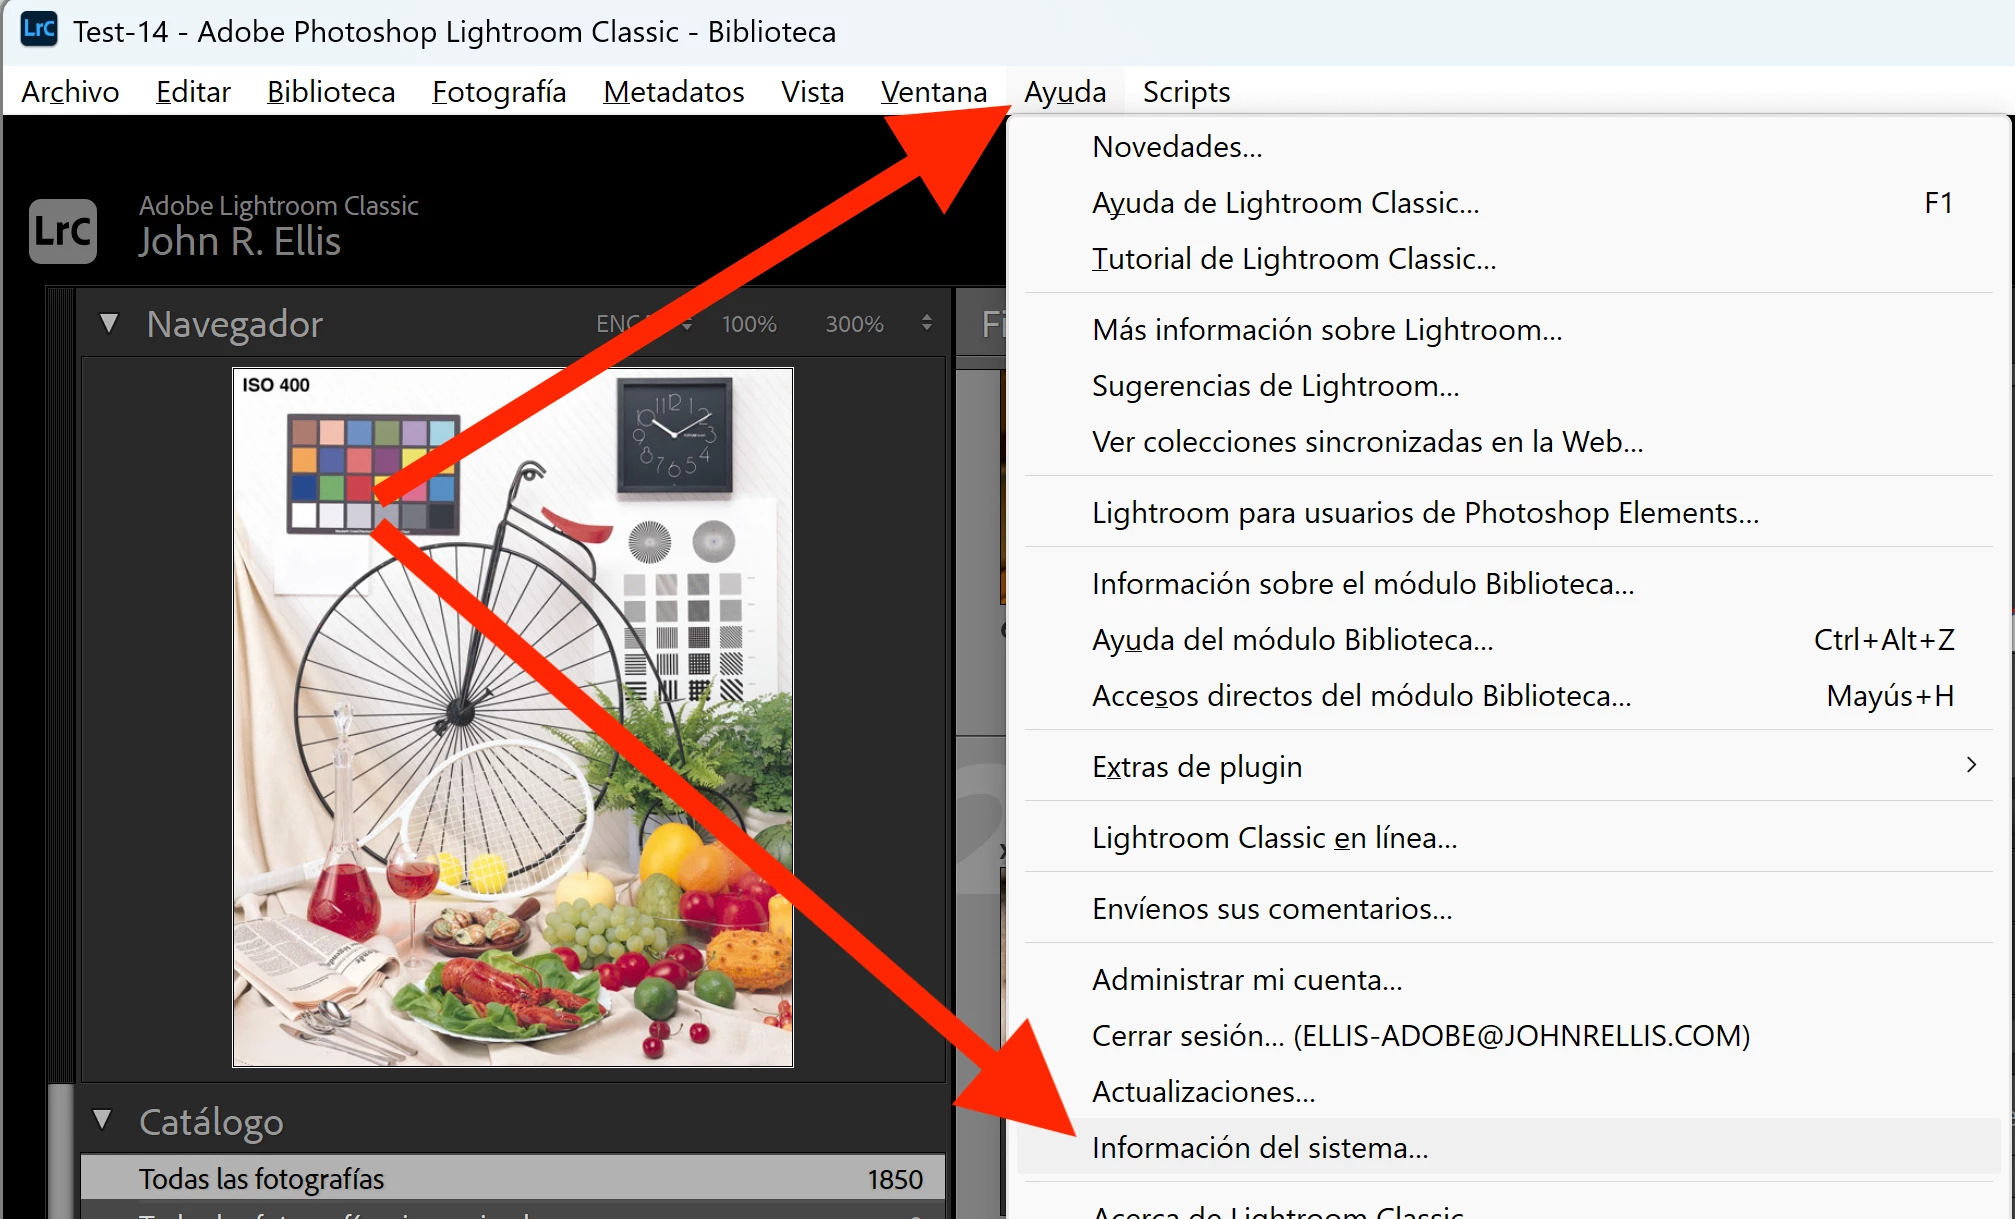Open Ayuda de Lightroom Classic entry
This screenshot has width=2015, height=1219.
1285,203
